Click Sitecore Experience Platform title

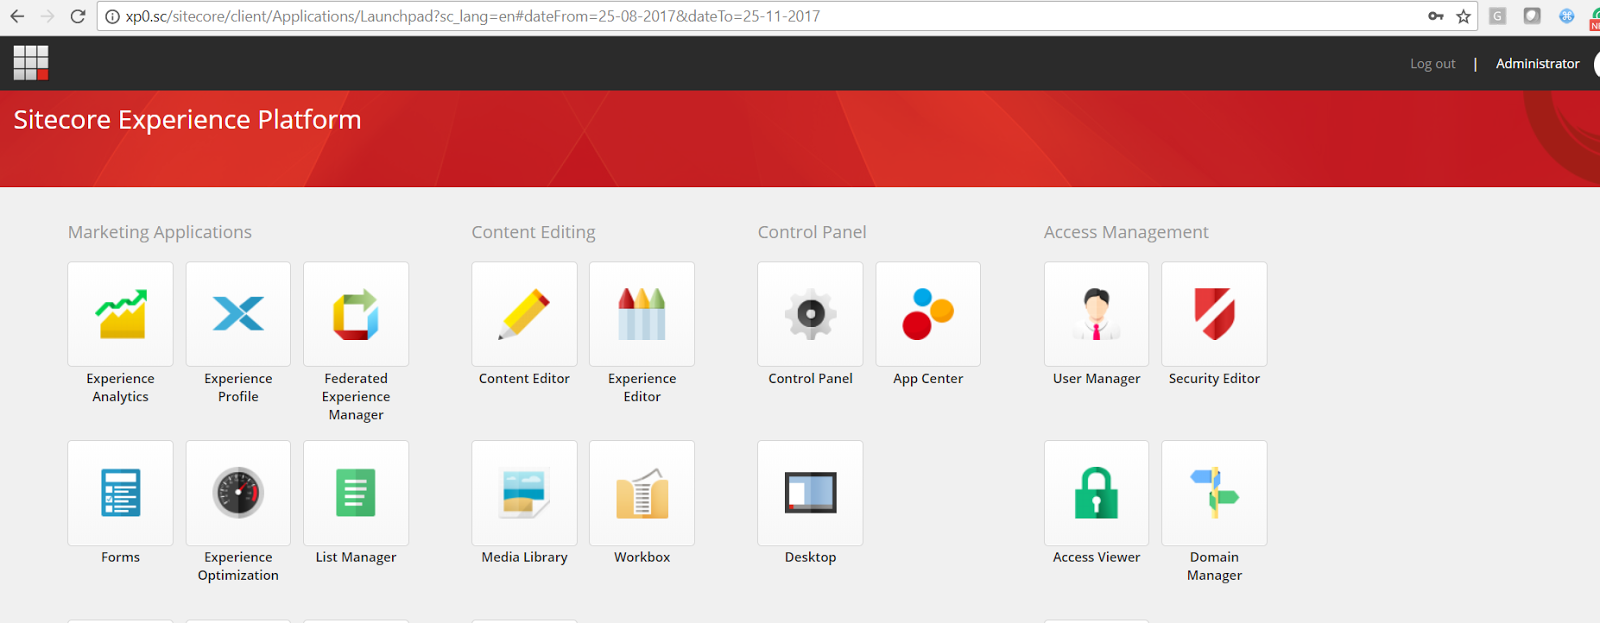(187, 119)
